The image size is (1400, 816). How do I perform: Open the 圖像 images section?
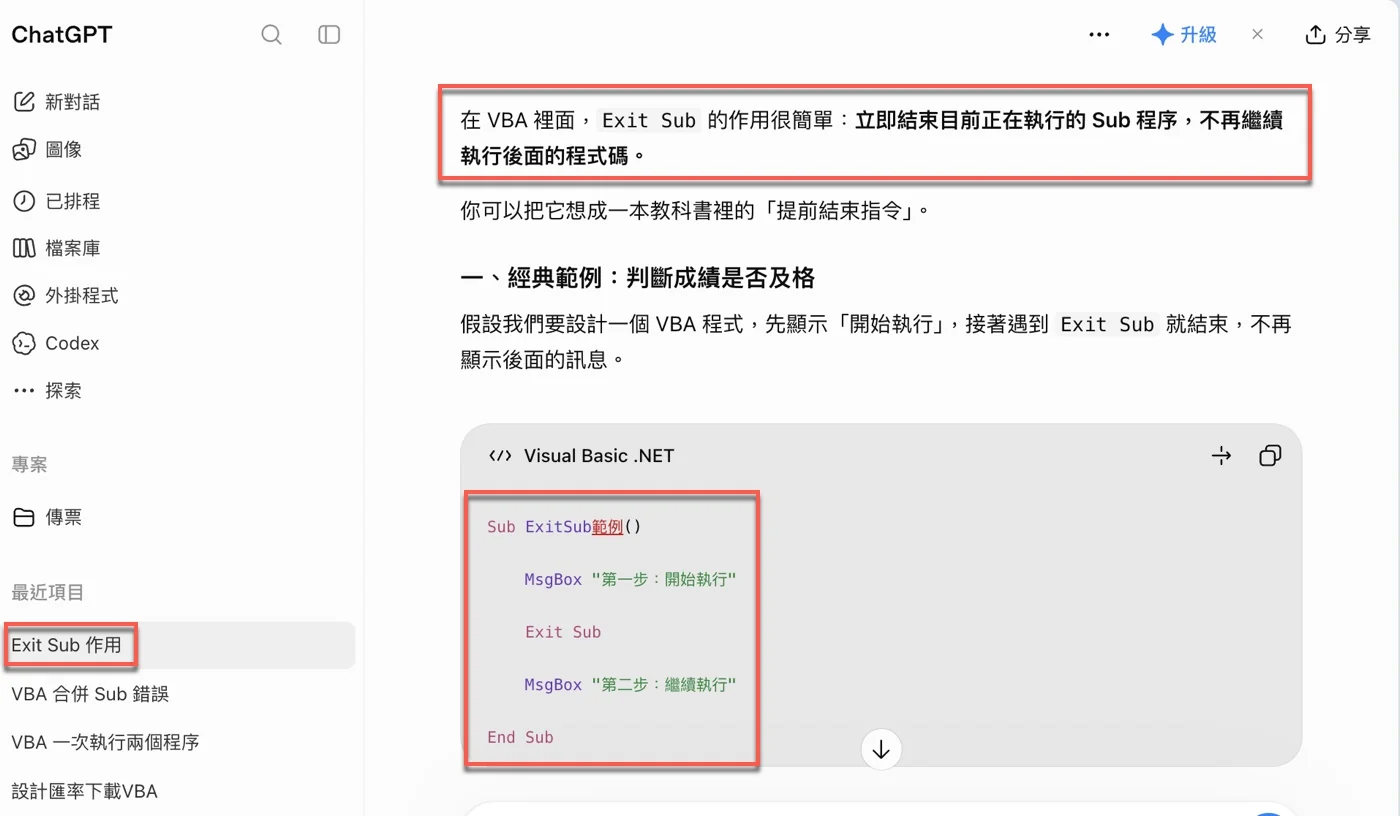tap(47, 150)
